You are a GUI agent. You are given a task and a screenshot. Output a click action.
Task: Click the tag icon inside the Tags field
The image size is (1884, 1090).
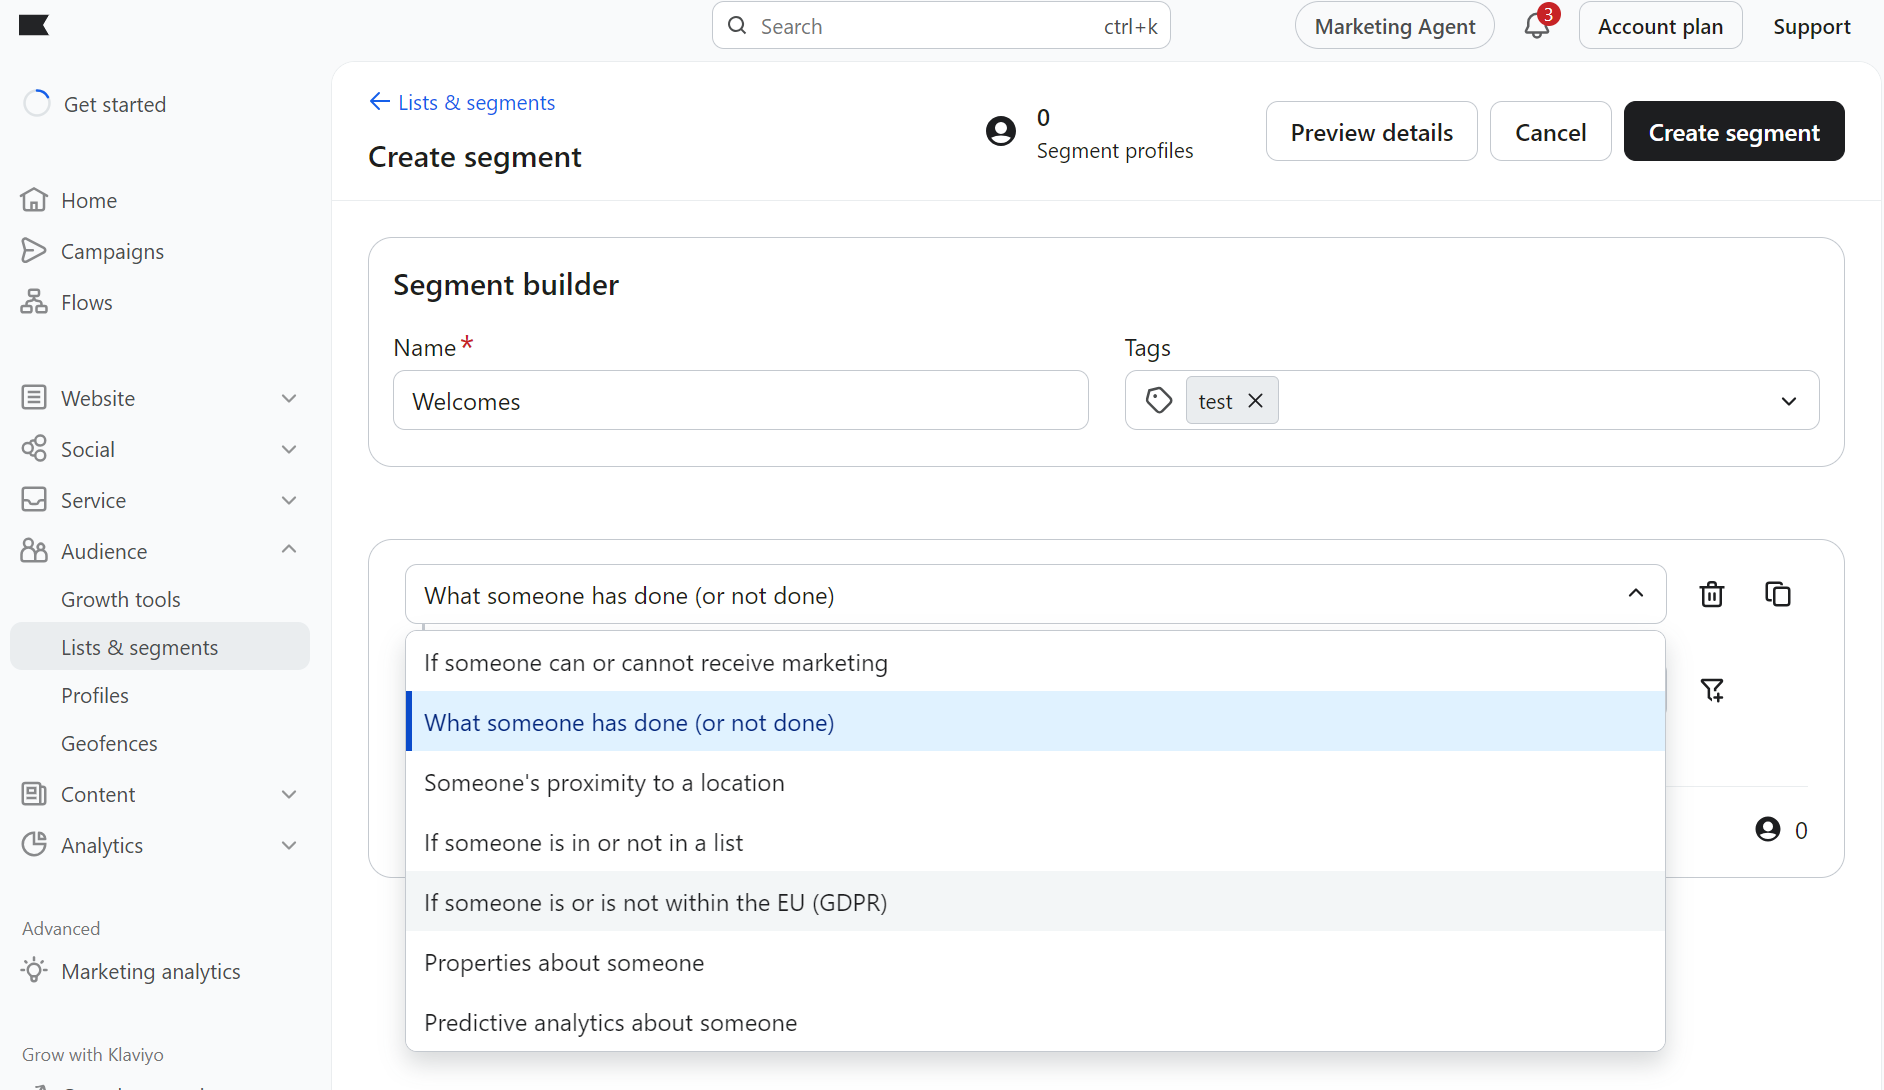(1157, 400)
